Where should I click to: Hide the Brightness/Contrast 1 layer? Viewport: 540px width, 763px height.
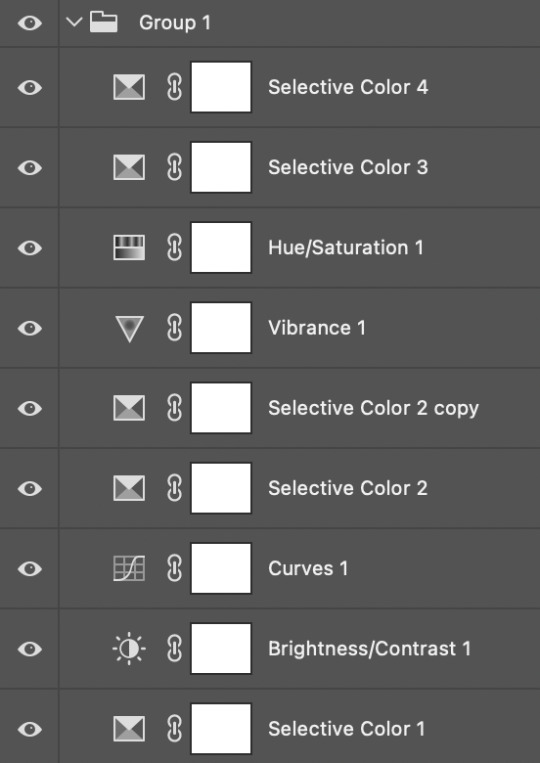click(30, 649)
